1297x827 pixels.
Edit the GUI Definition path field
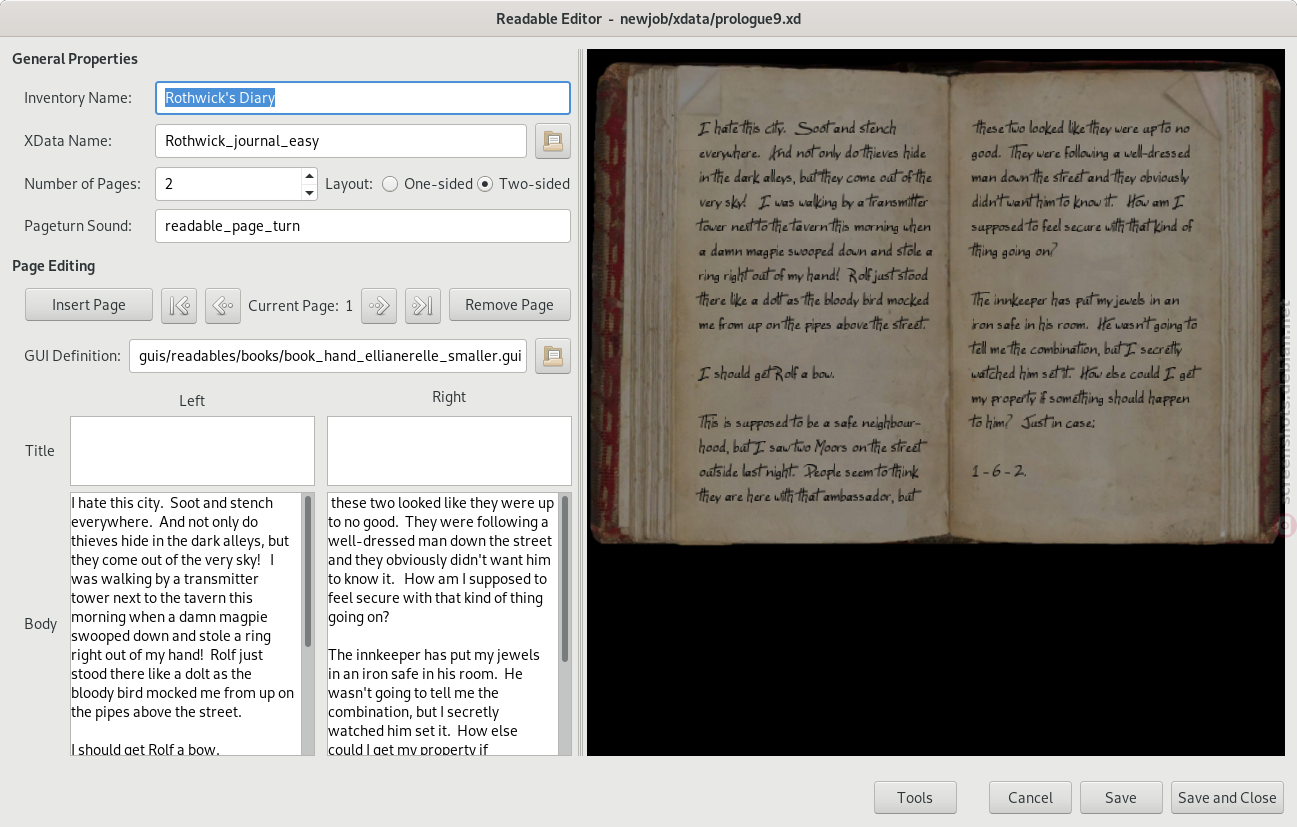tap(328, 355)
